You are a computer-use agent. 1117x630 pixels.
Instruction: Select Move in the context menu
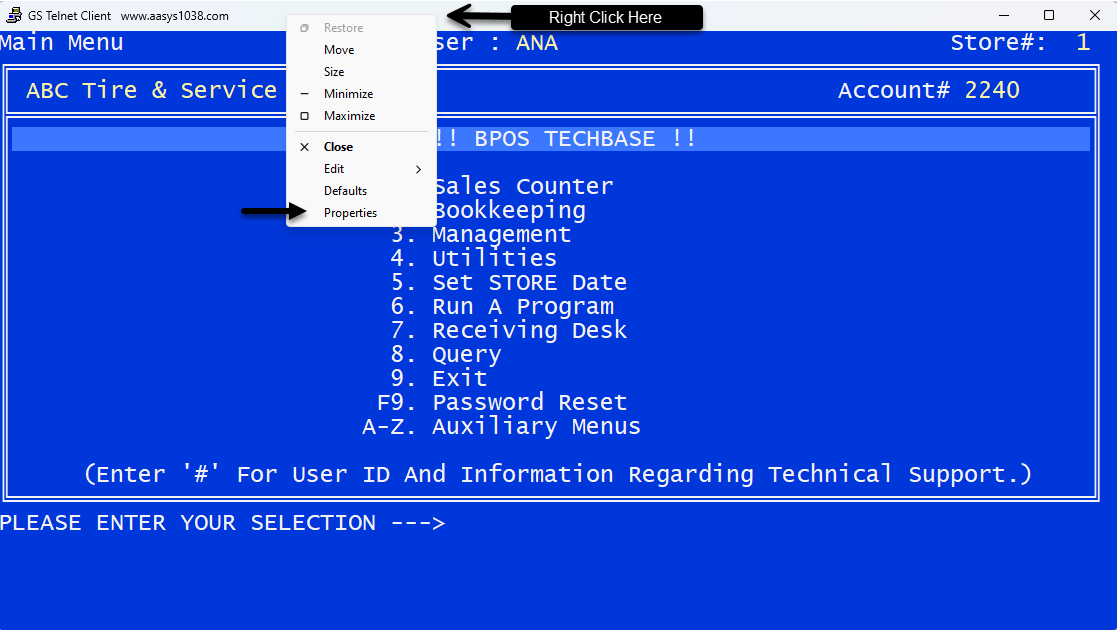(x=339, y=50)
